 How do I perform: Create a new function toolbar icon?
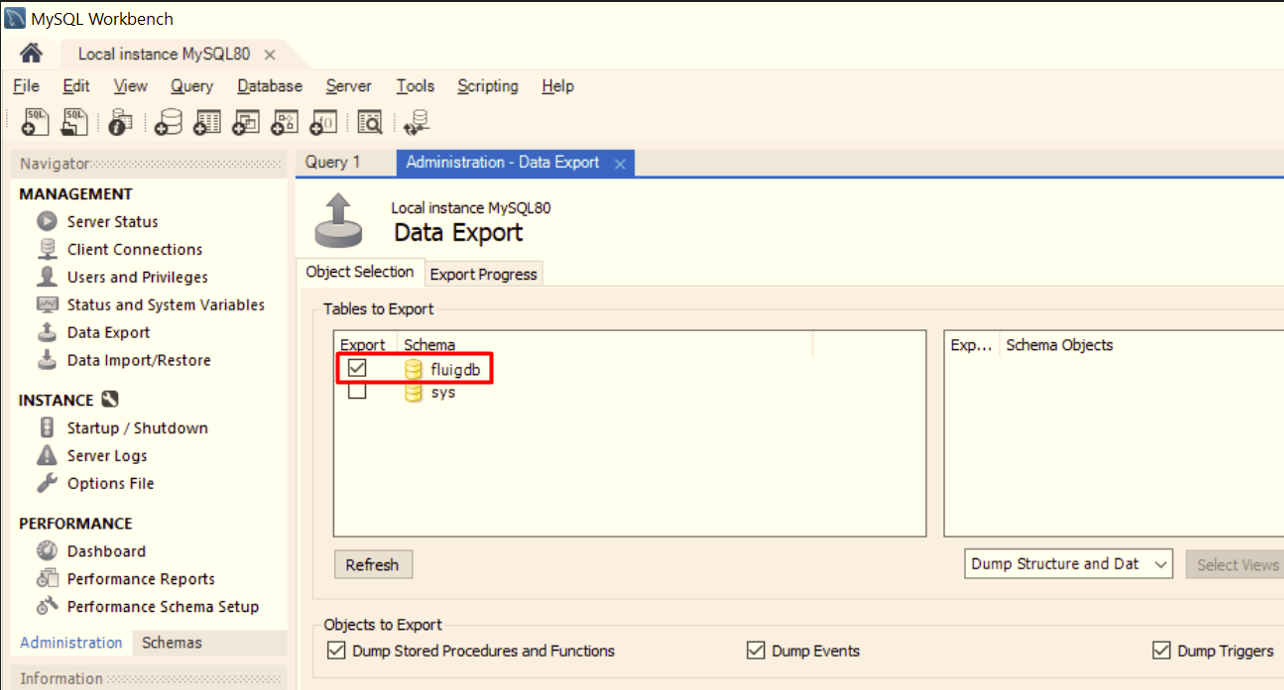pos(323,122)
